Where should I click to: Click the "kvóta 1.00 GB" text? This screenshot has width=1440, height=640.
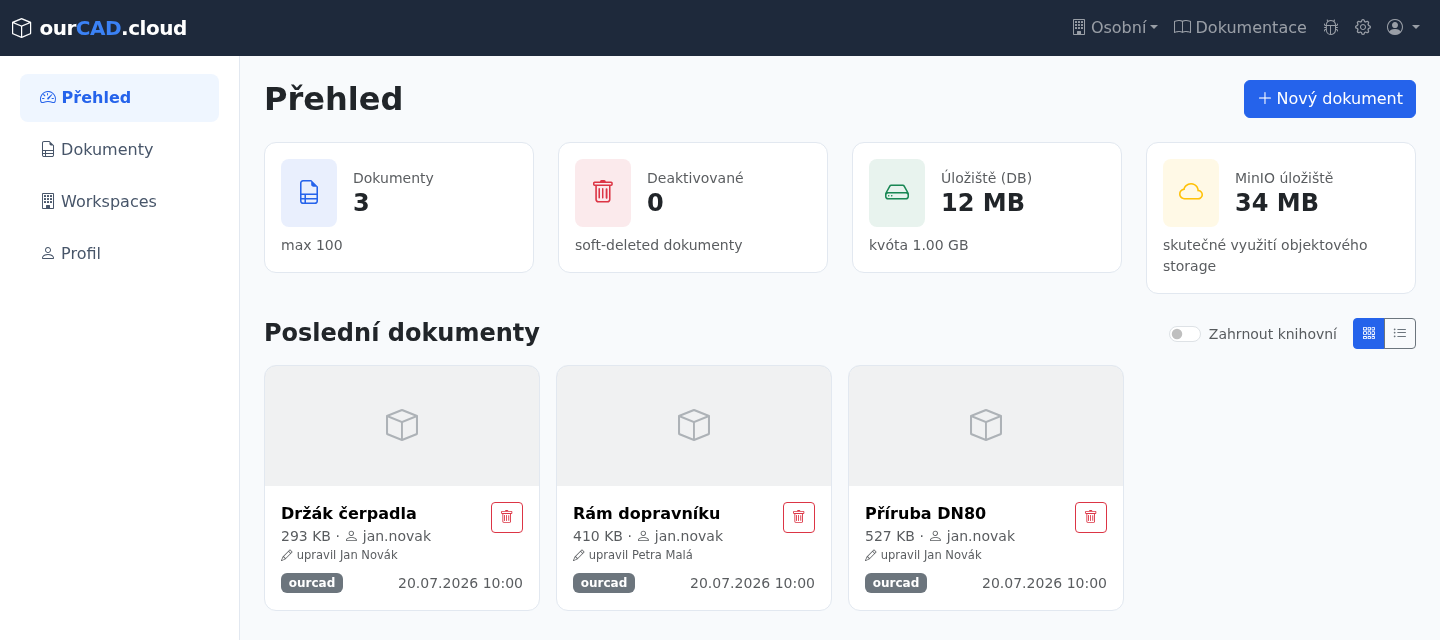click(x=918, y=245)
